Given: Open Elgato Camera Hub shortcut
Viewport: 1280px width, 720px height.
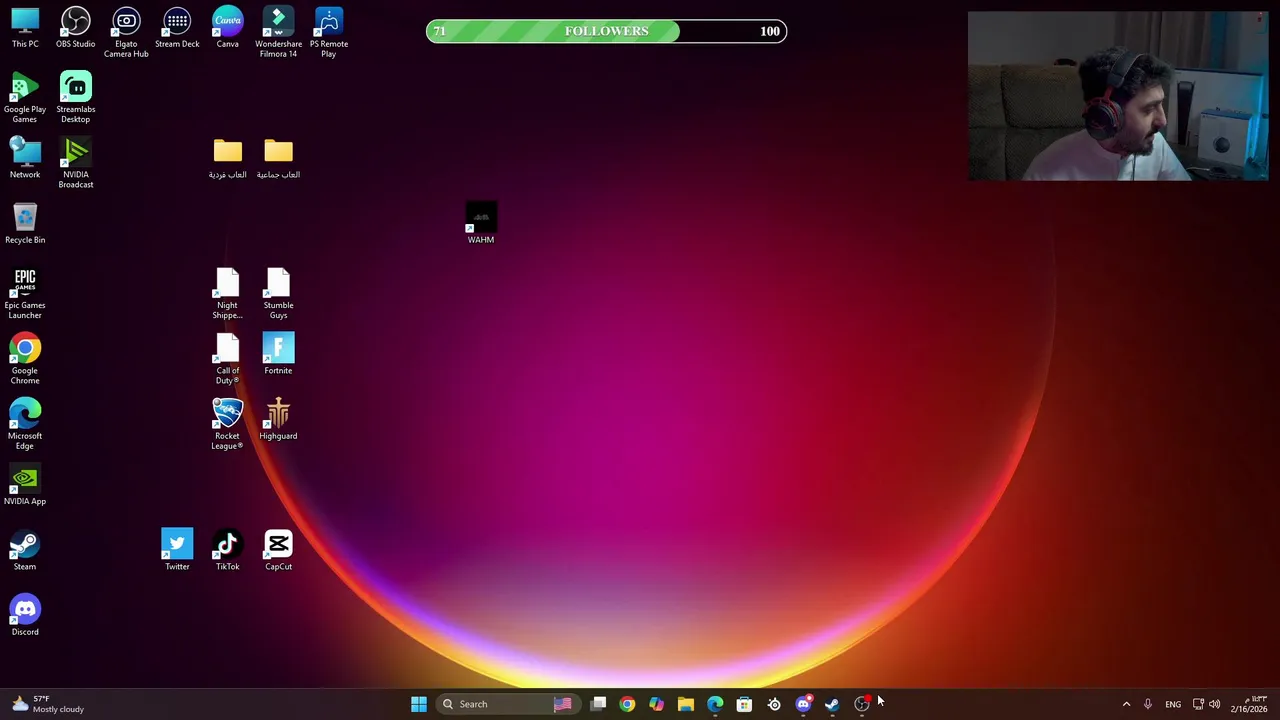Looking at the screenshot, I should tap(126, 32).
